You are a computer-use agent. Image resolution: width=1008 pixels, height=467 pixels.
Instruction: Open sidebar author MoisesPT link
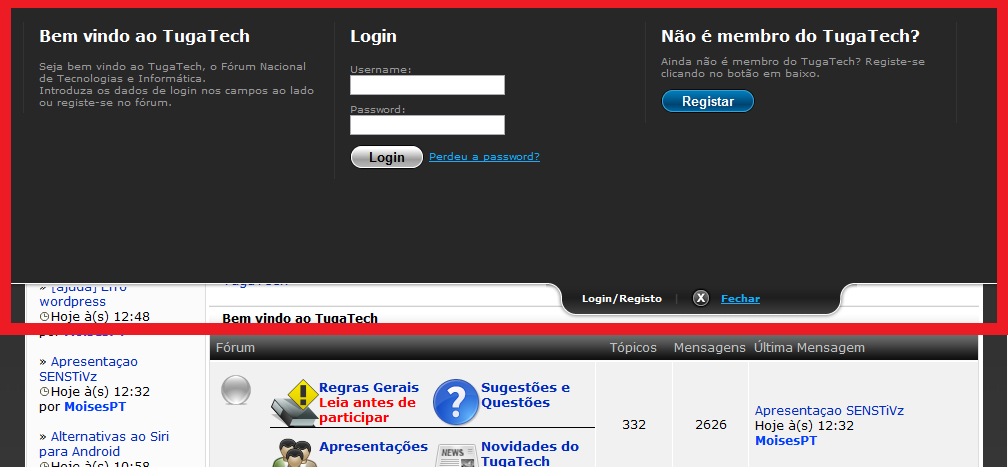(95, 407)
